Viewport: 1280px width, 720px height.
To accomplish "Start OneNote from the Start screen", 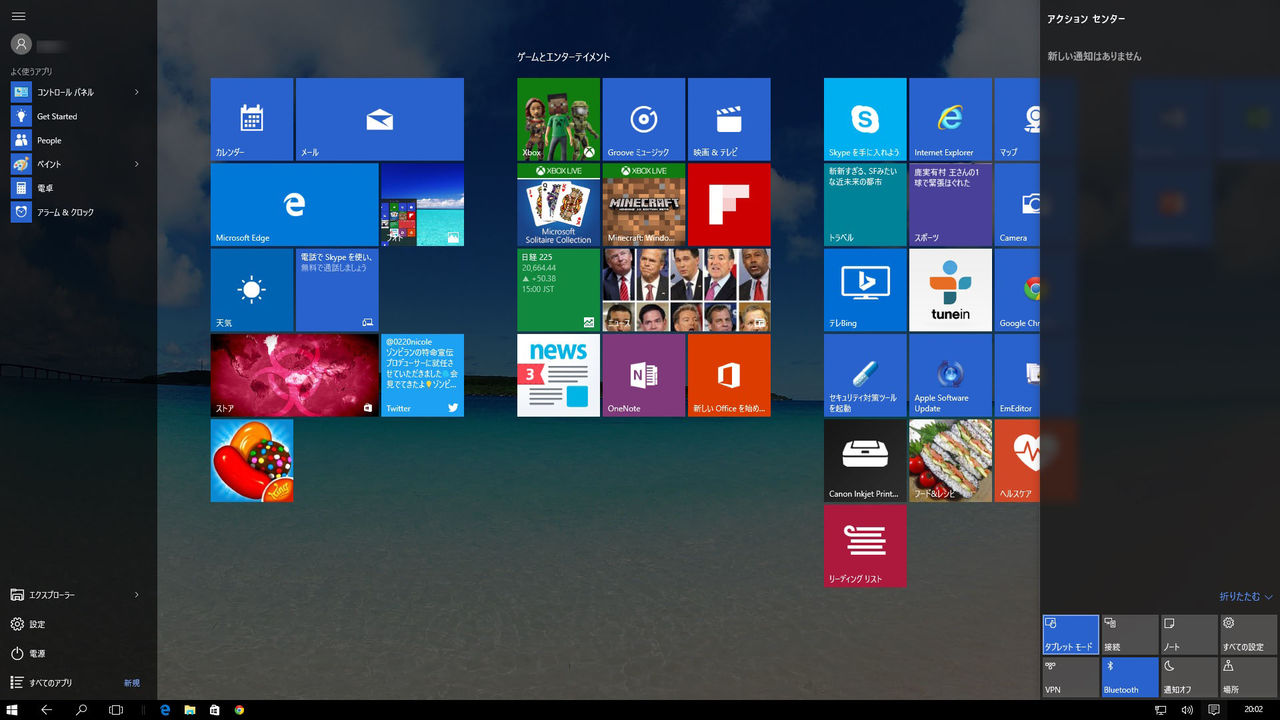I will point(643,375).
